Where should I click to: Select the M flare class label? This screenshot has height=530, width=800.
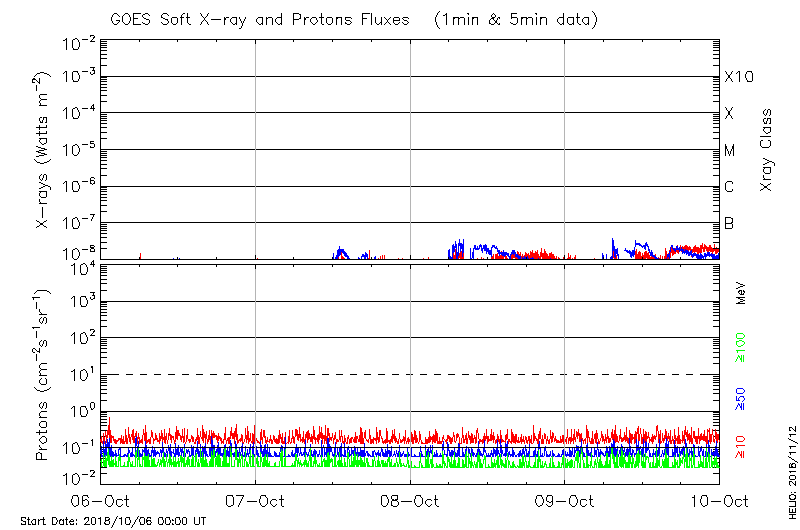(x=730, y=150)
